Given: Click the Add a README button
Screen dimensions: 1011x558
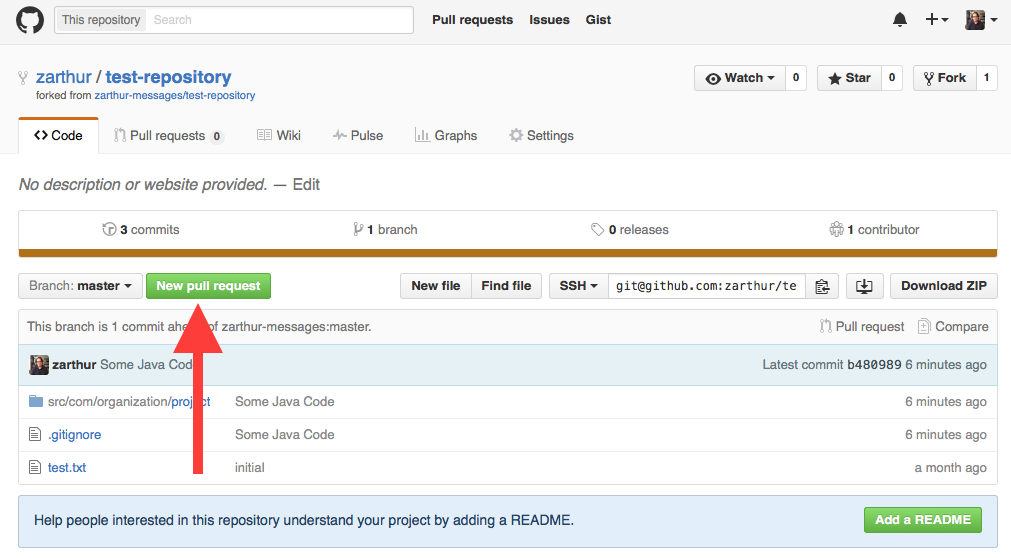Looking at the screenshot, I should (923, 520).
